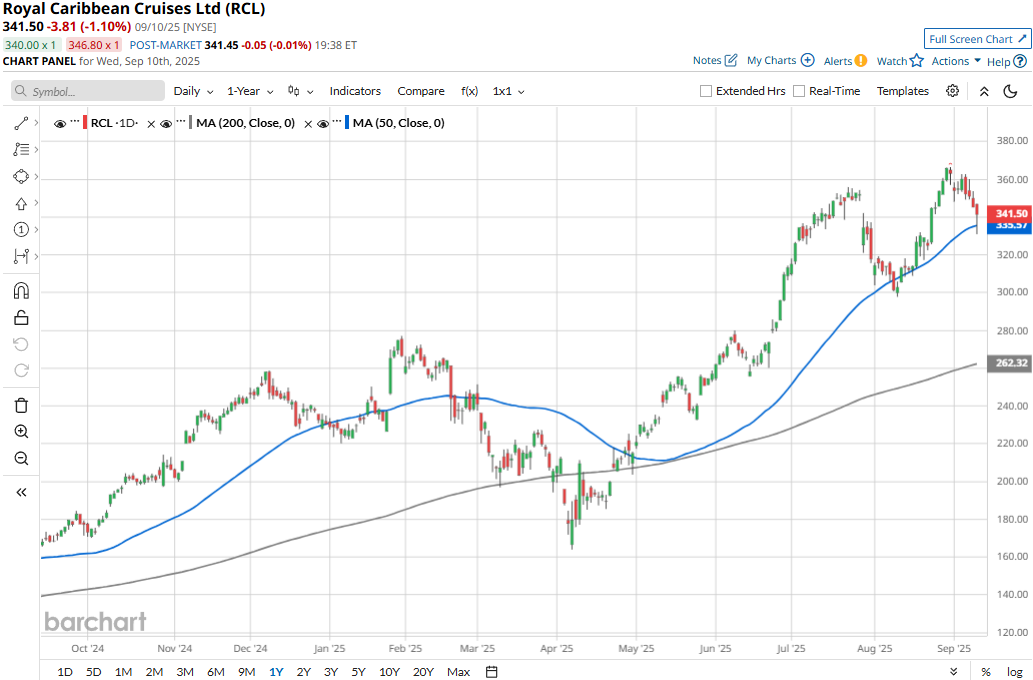The width and height of the screenshot is (1033, 680).
Task: Expand Fibonacci tool options chevron
Action: [36, 150]
